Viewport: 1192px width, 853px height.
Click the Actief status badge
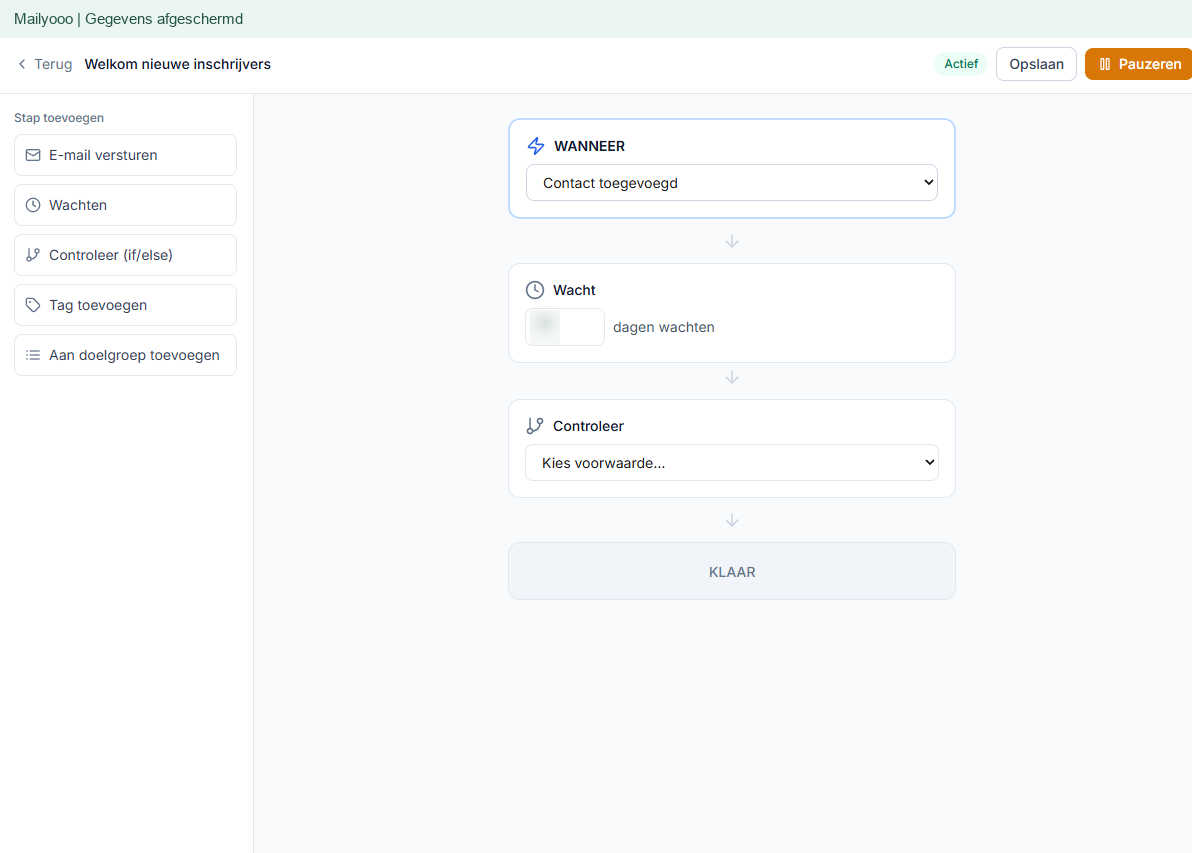[961, 64]
